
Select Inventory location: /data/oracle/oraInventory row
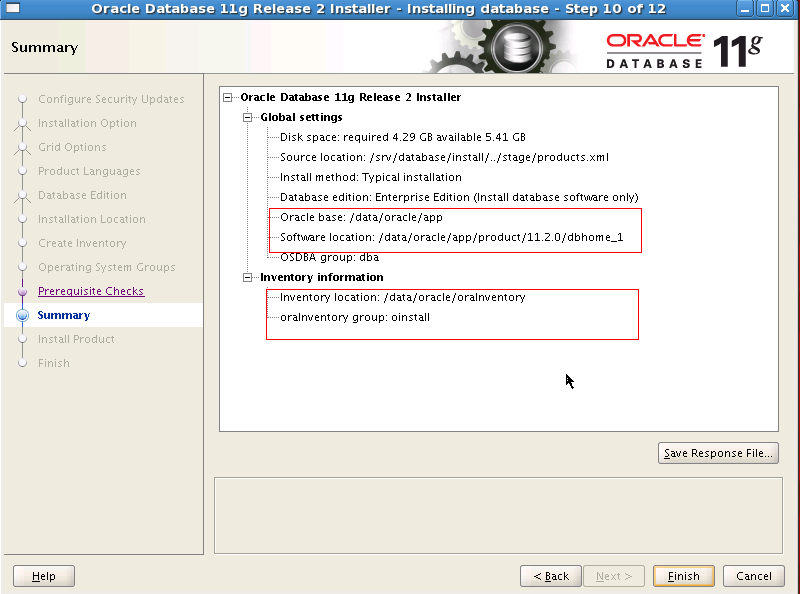[403, 297]
